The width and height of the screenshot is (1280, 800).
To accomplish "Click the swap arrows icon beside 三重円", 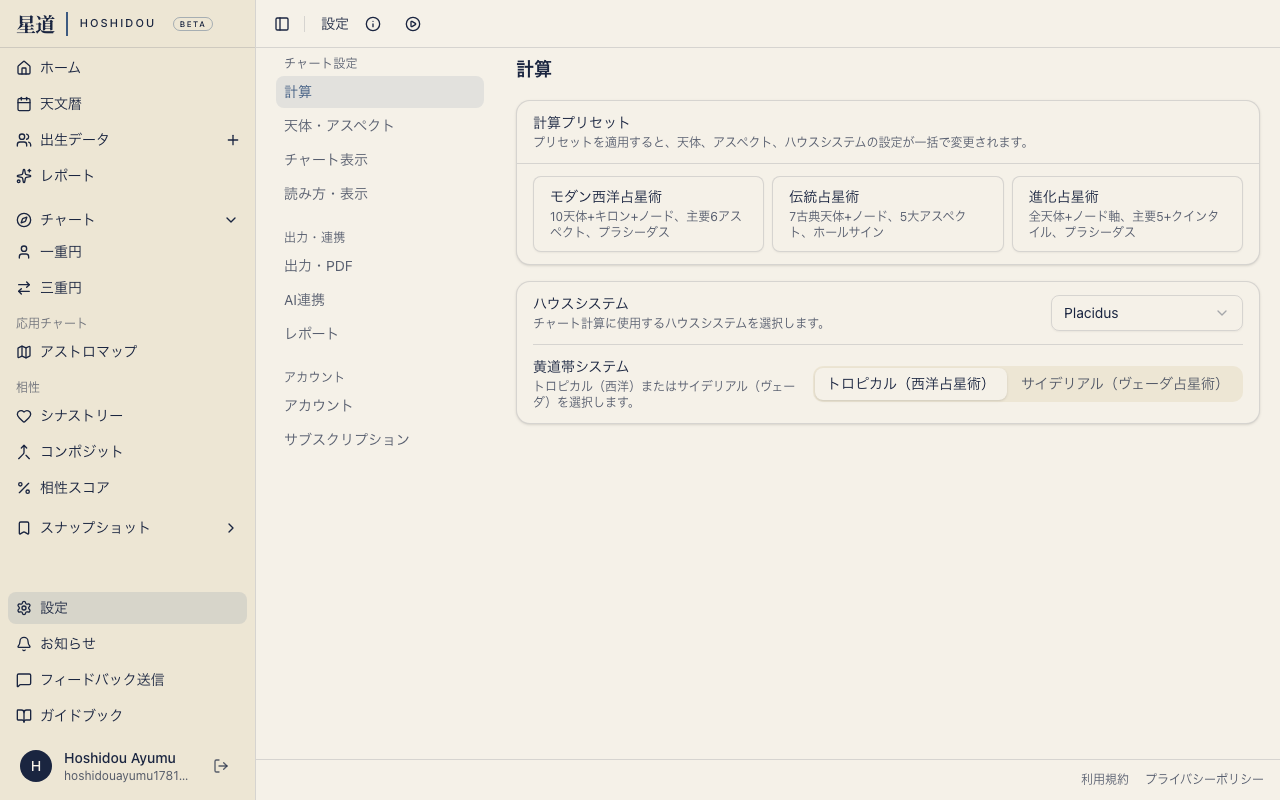I will click(24, 288).
